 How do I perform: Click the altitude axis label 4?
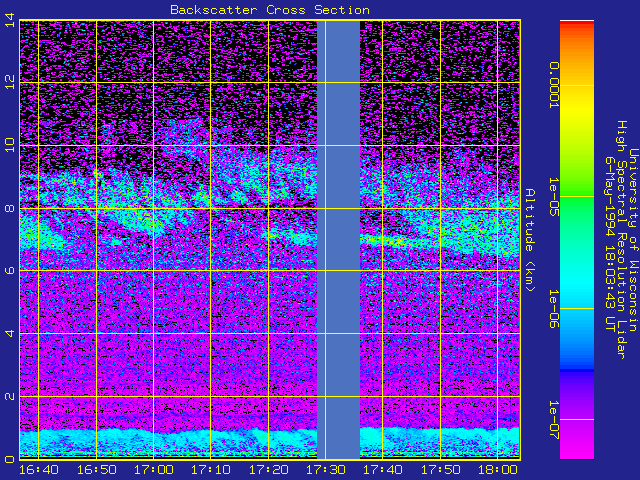(10, 333)
